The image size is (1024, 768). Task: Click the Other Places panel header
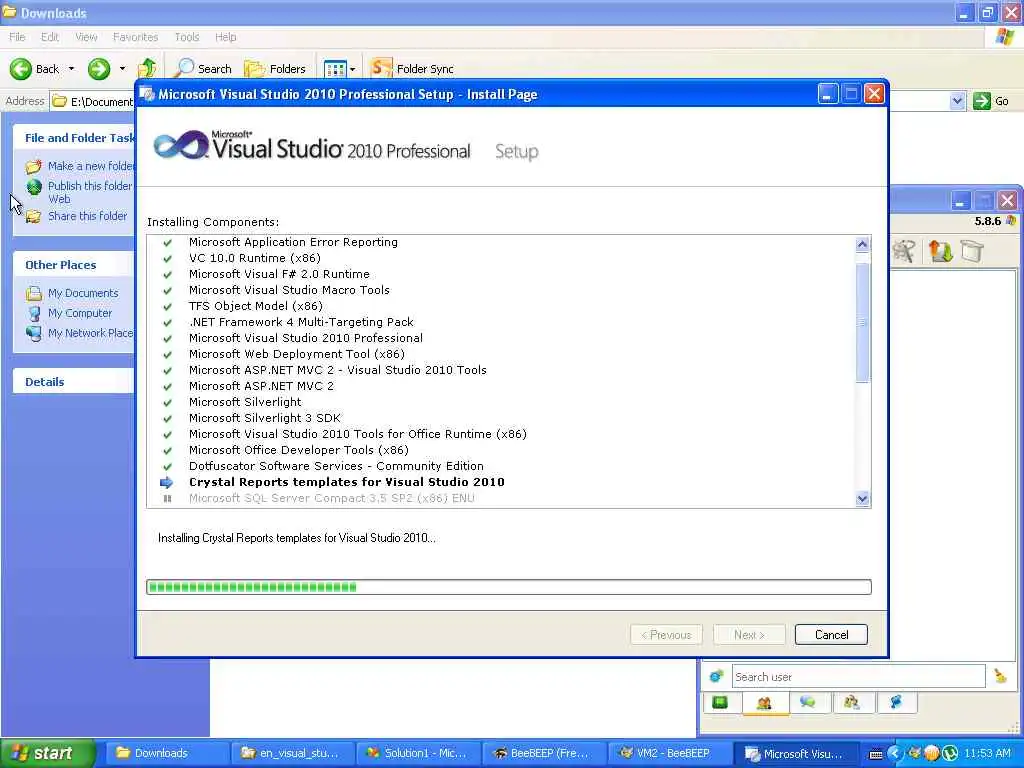pos(73,264)
